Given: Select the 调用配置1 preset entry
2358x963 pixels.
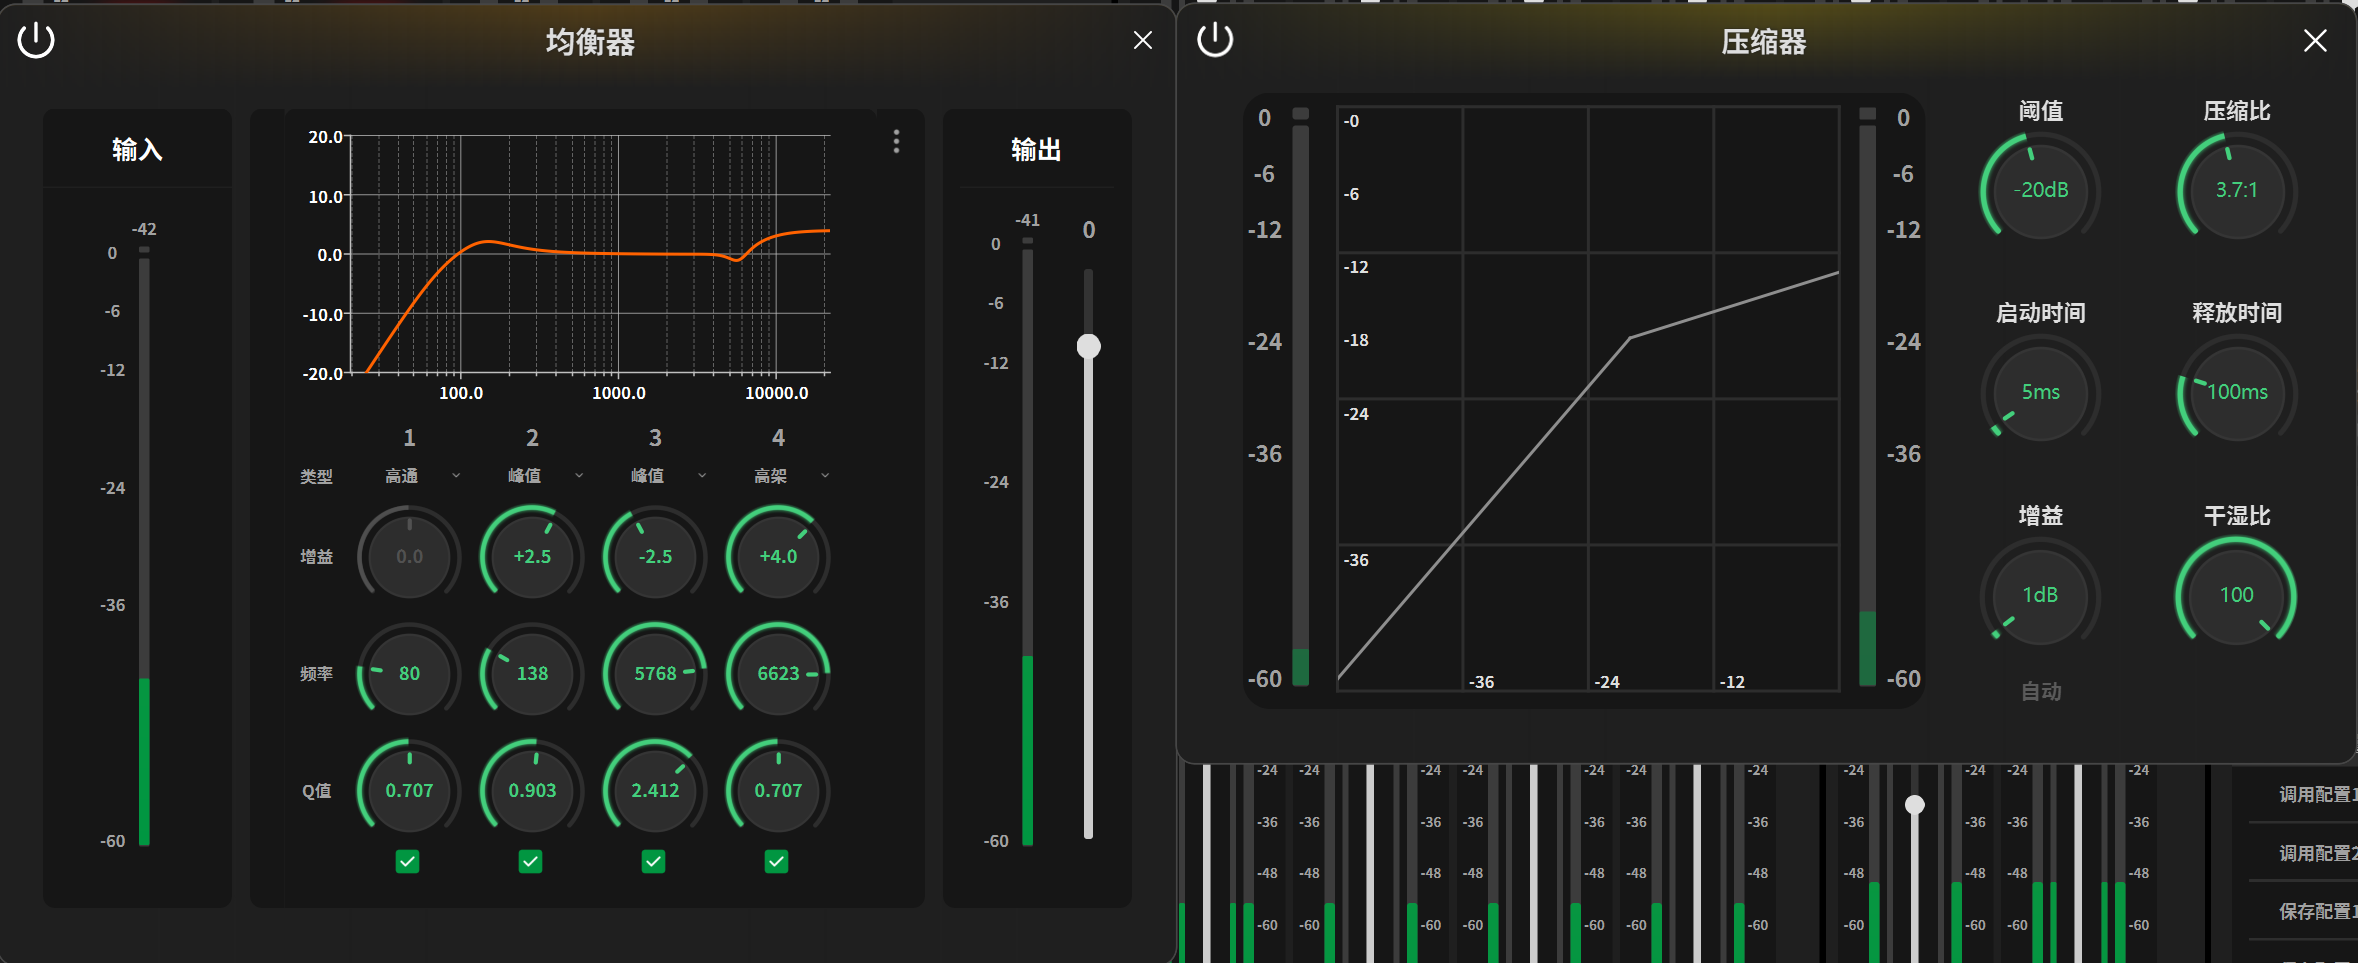Looking at the screenshot, I should coord(2312,795).
